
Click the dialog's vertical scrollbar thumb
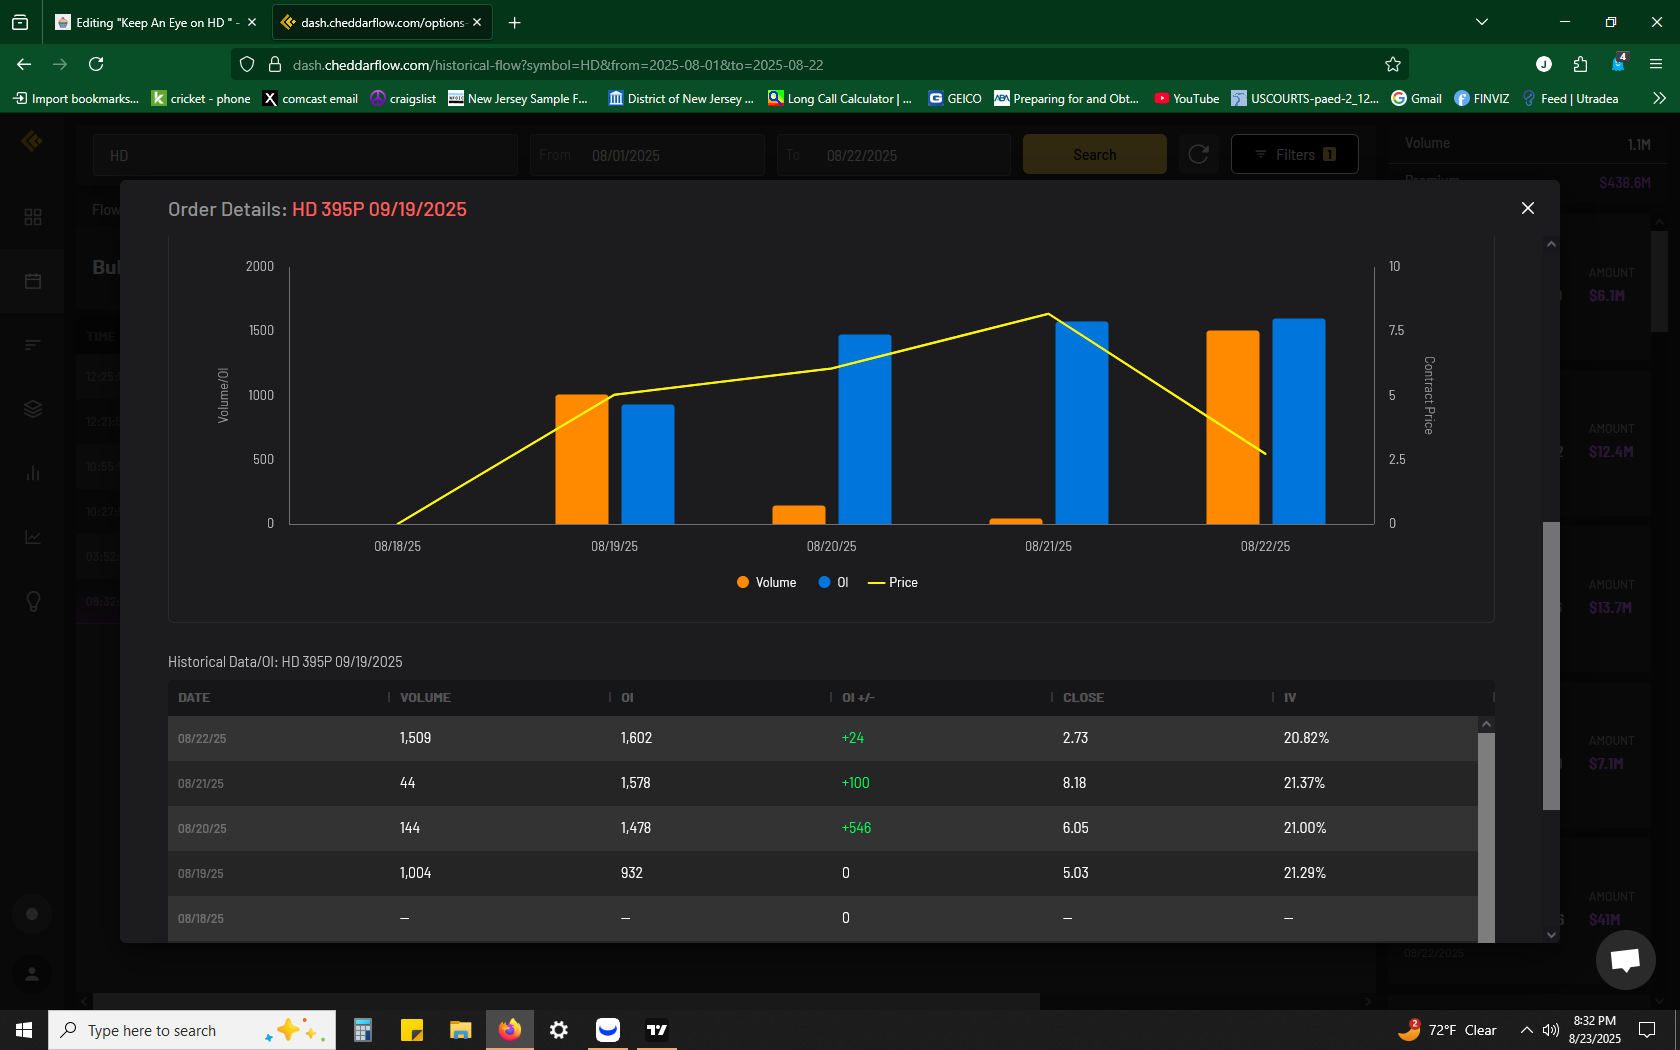coord(1551,665)
